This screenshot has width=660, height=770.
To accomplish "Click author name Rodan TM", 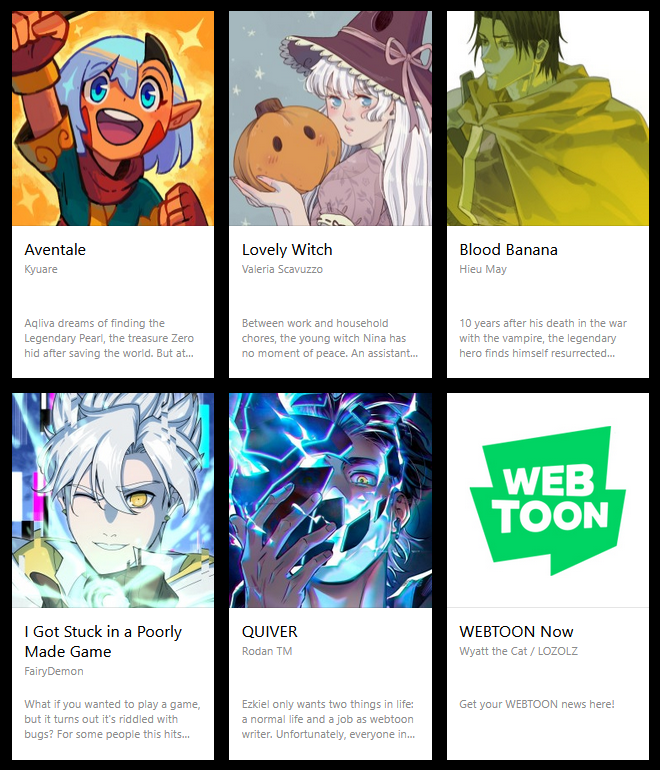I will (267, 651).
